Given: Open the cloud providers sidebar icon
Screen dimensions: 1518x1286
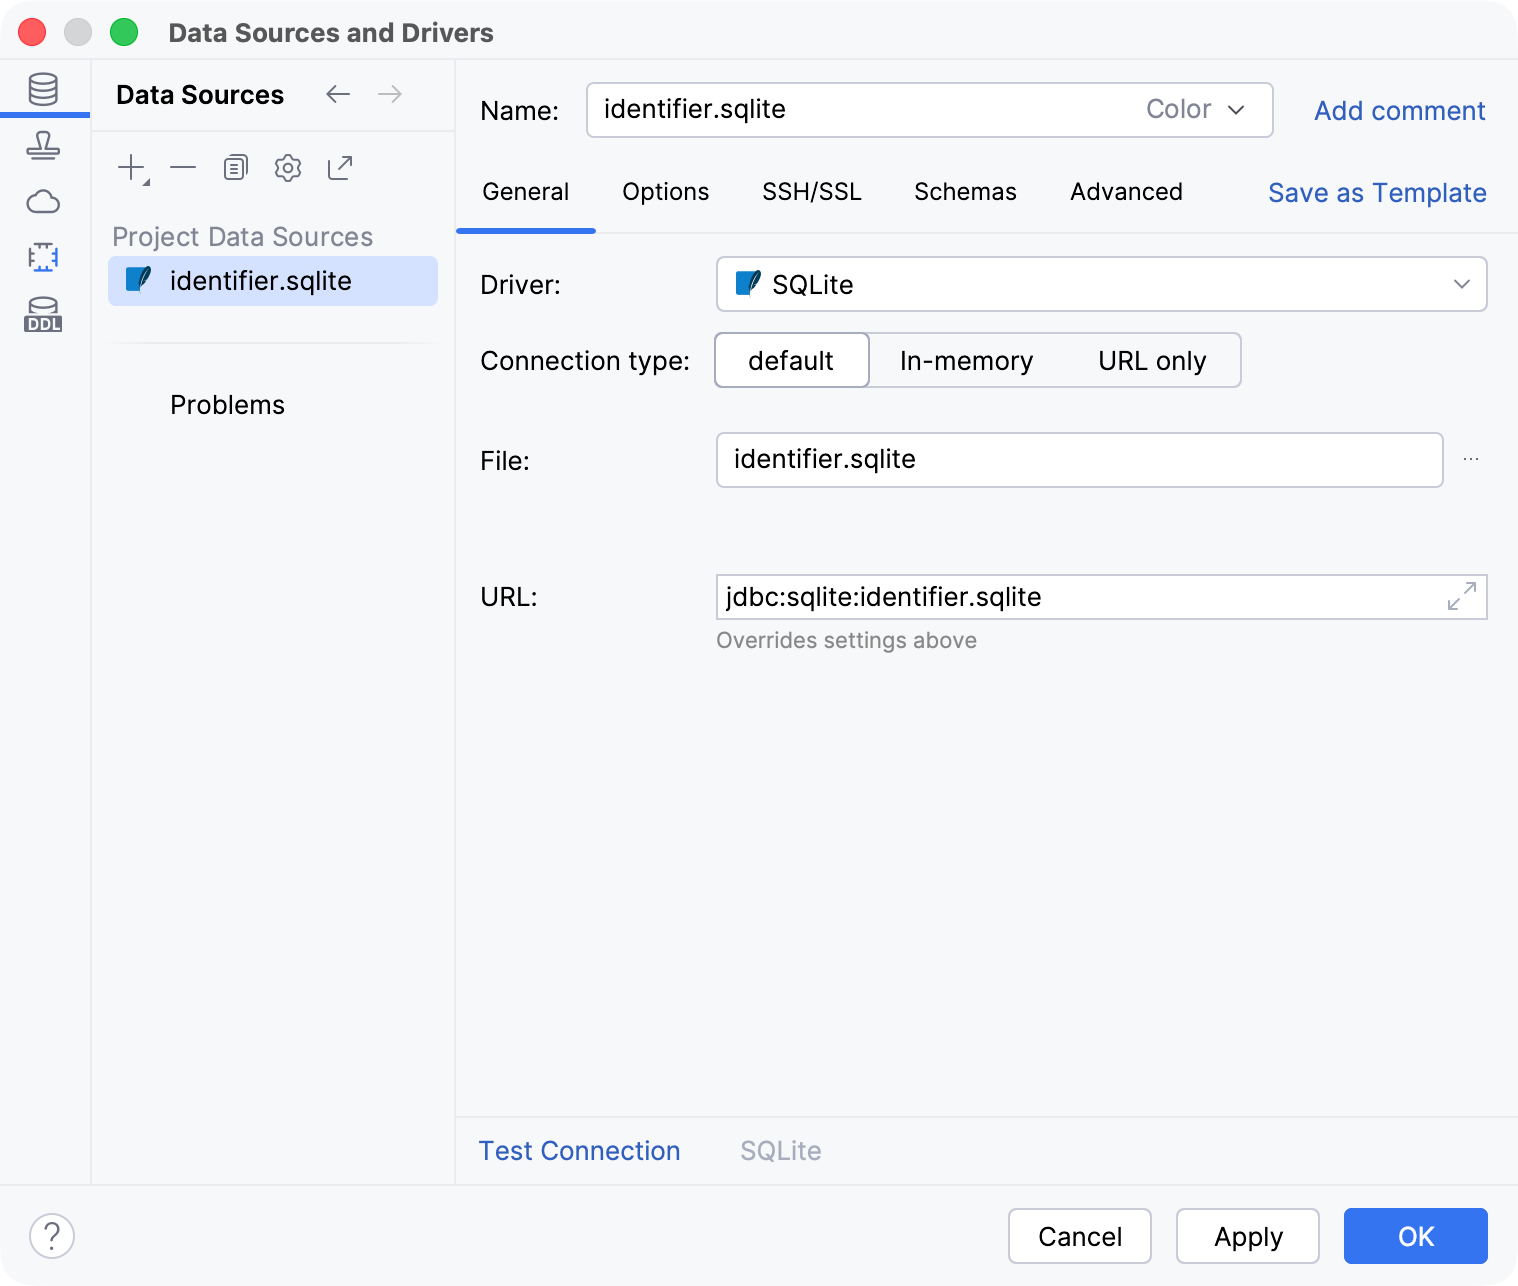Looking at the screenshot, I should click(43, 202).
